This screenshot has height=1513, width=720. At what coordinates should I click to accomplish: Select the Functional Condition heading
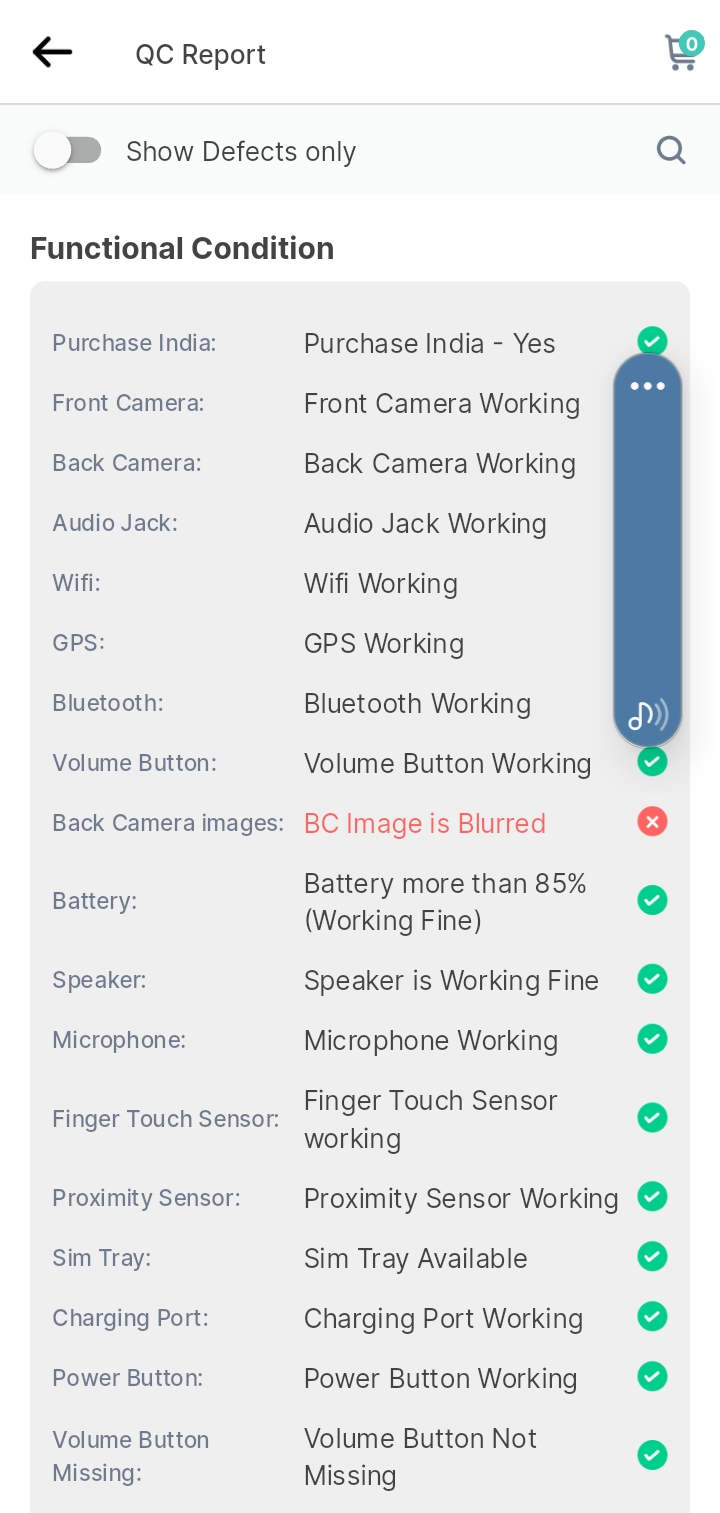[x=182, y=248]
